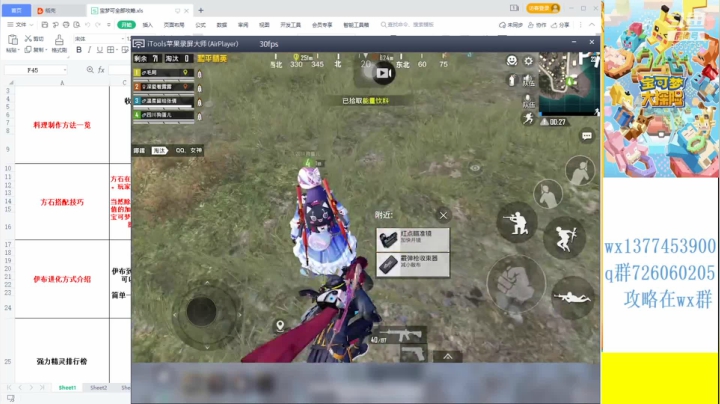Click the 分享 share button

click(560, 25)
